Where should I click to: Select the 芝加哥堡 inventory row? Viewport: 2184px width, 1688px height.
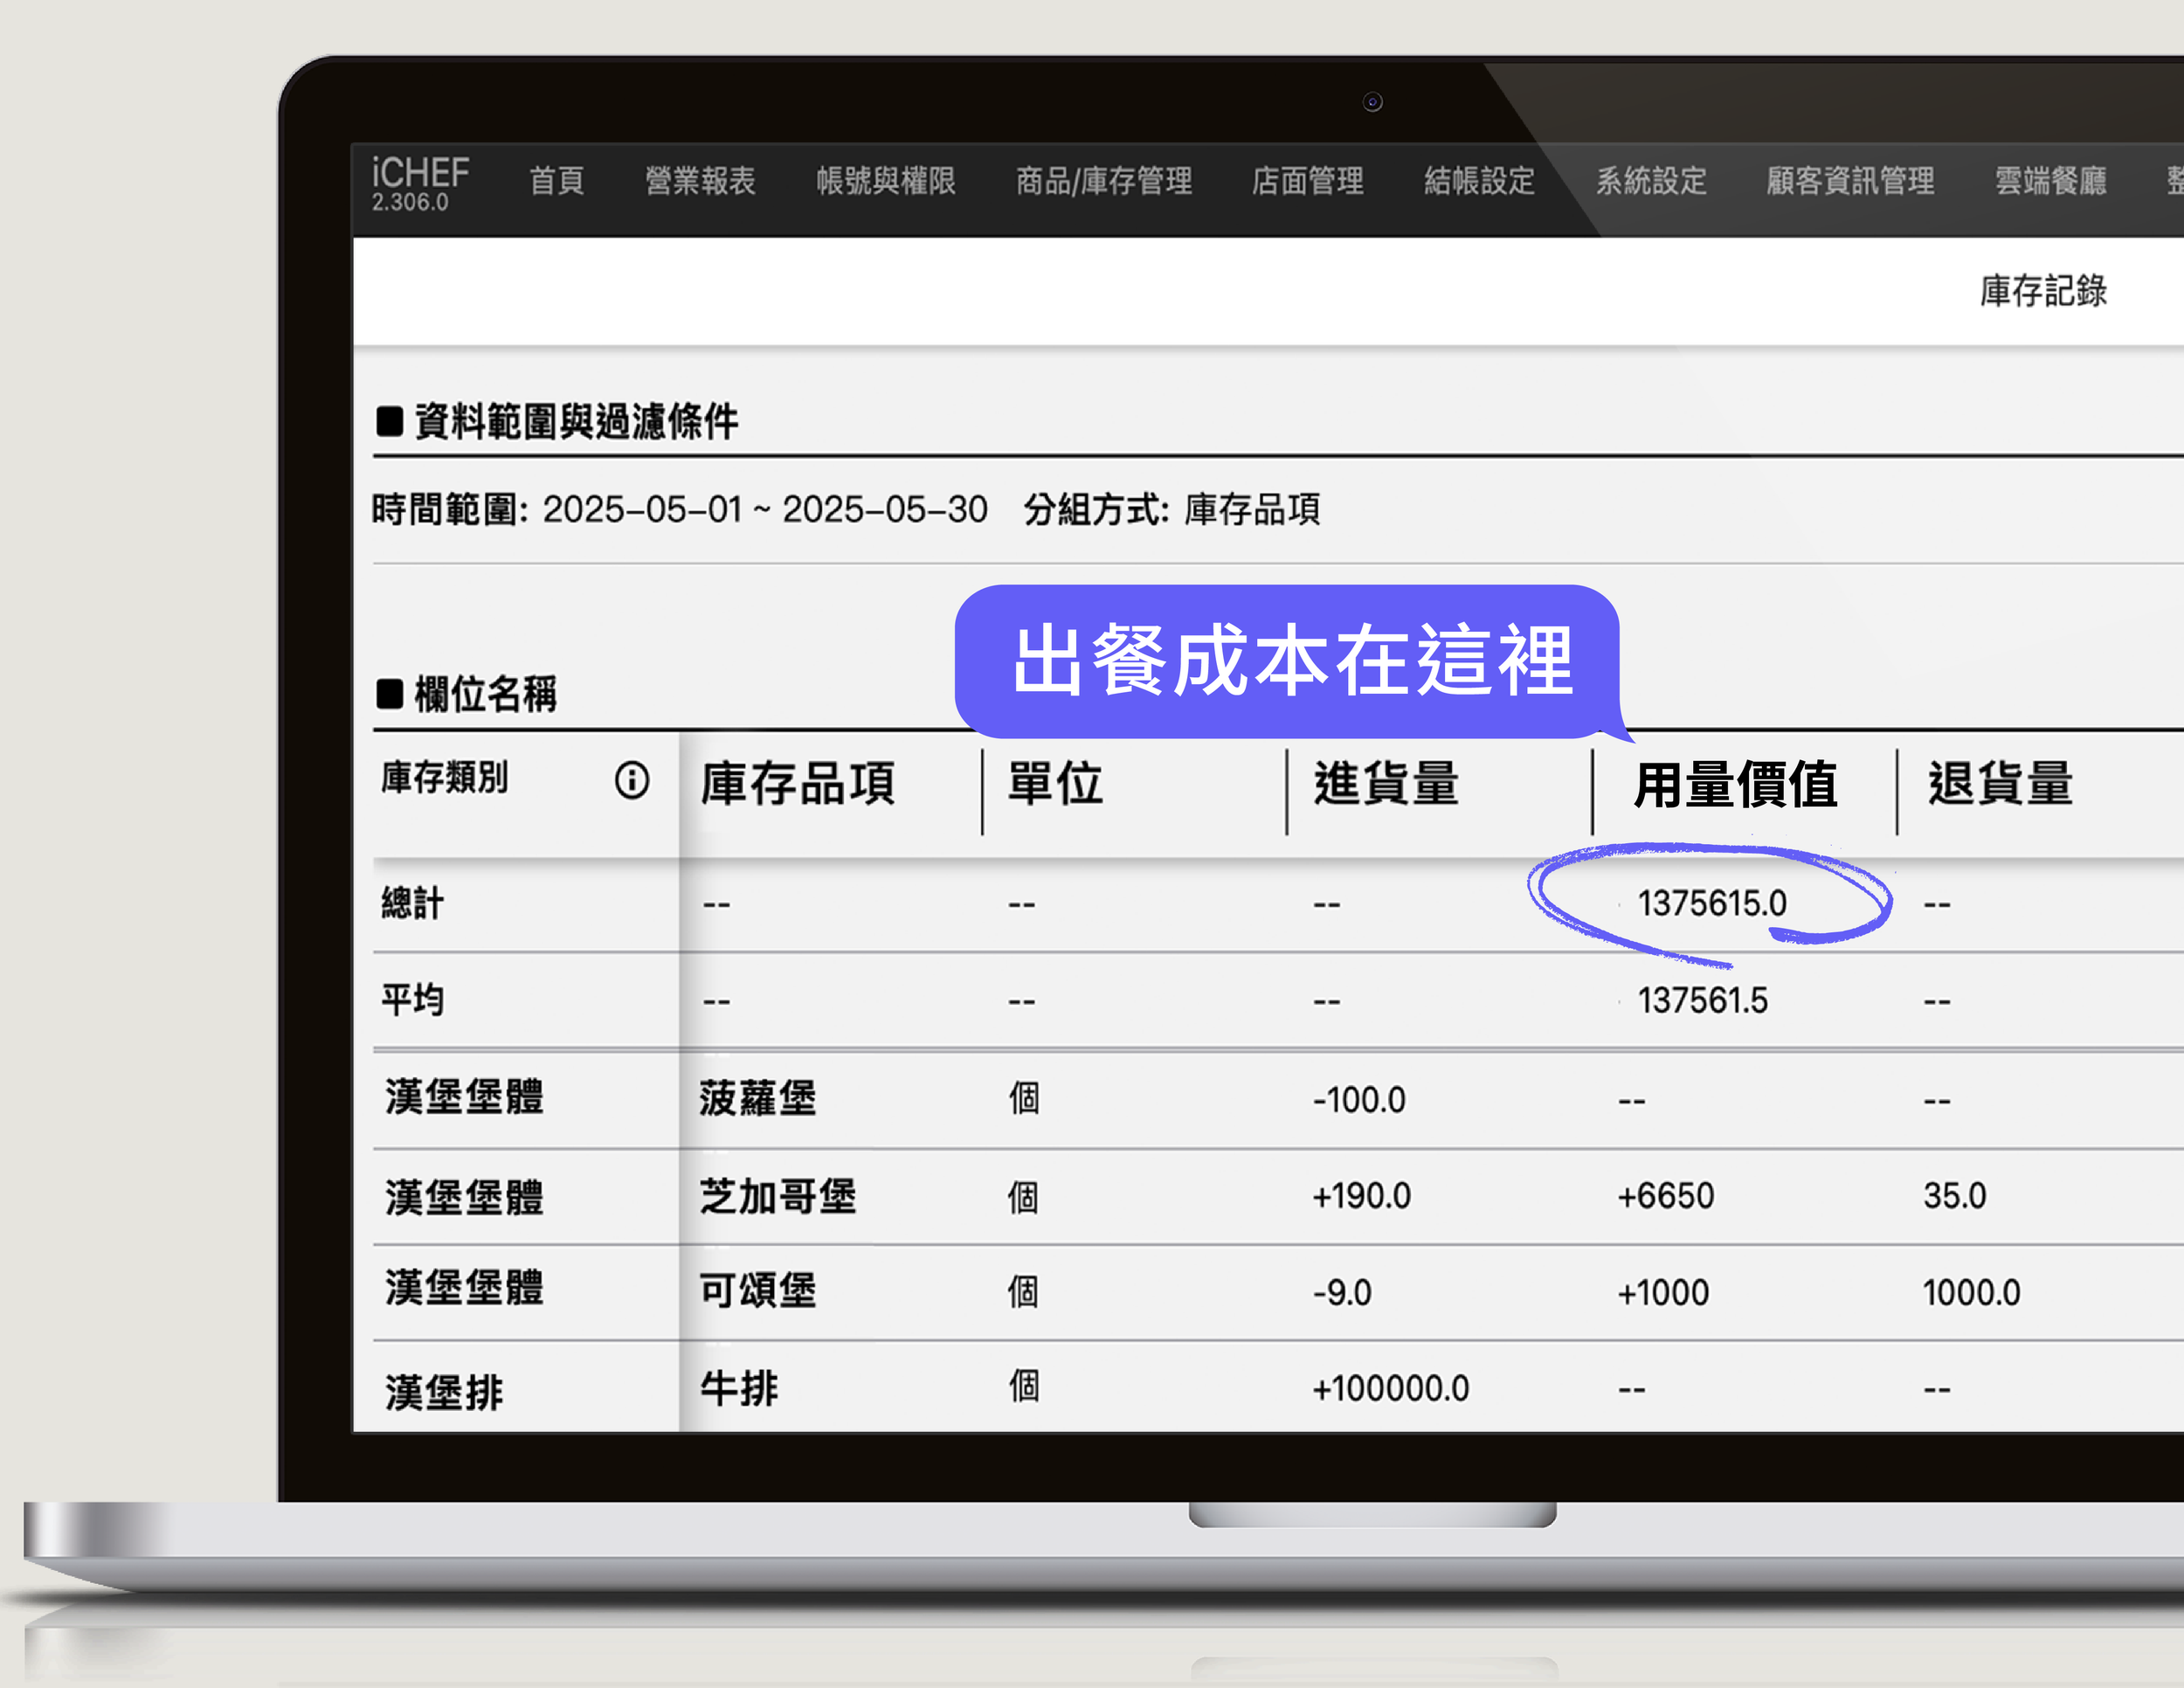(x=777, y=1196)
